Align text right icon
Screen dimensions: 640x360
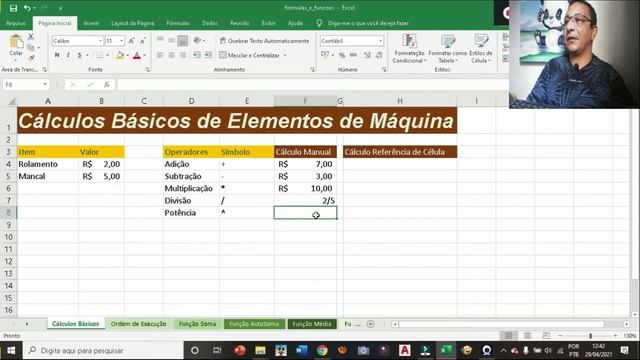point(182,55)
